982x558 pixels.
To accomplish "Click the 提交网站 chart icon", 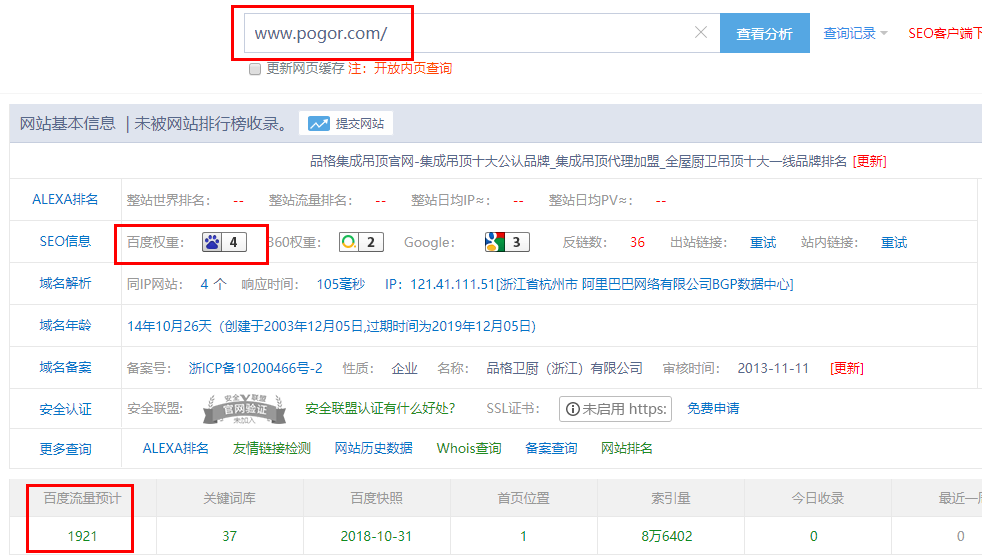I will click(319, 123).
